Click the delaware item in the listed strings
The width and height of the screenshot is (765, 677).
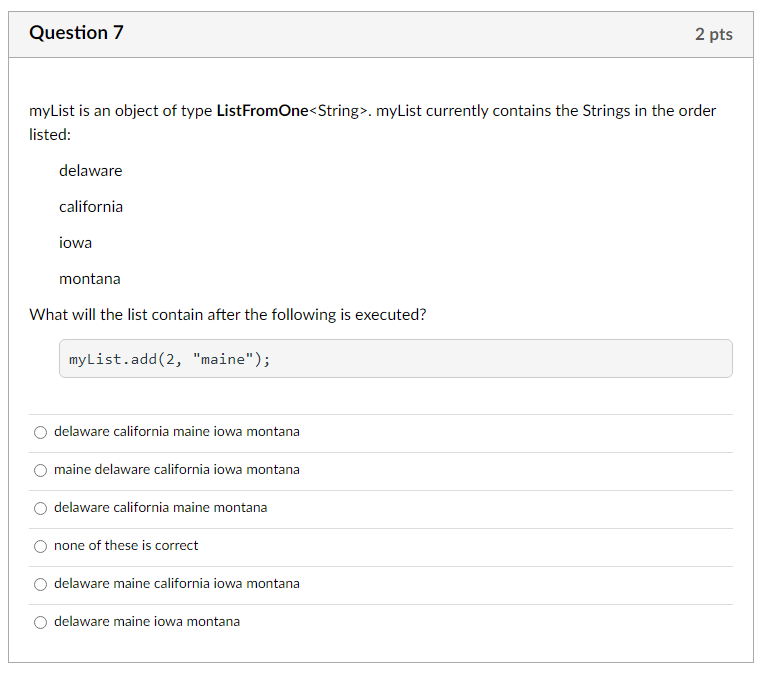91,171
